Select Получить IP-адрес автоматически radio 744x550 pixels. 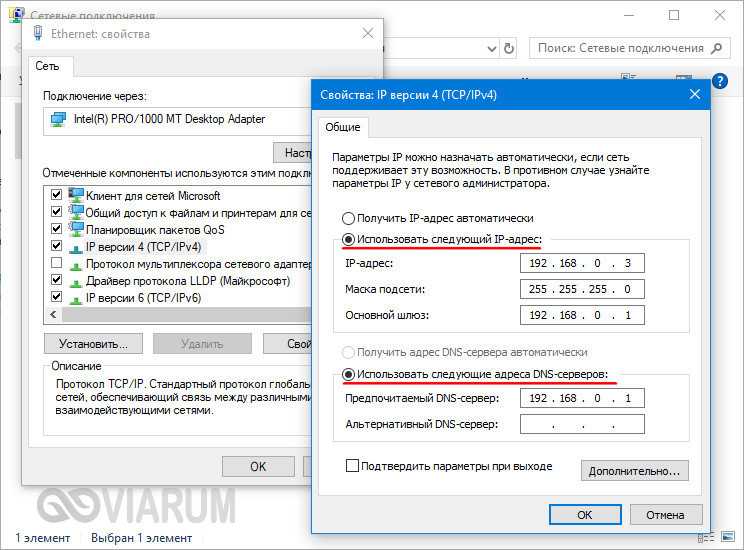tap(348, 218)
